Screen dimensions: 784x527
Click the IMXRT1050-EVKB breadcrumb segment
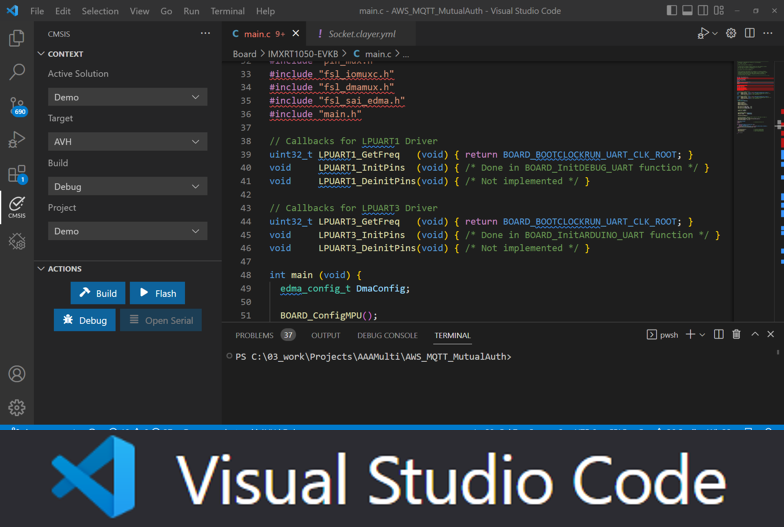[302, 54]
